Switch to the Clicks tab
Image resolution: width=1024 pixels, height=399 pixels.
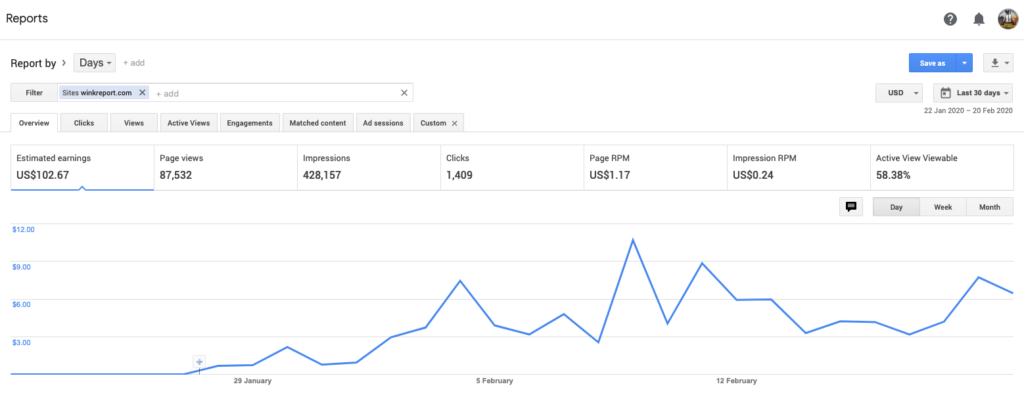pos(84,123)
